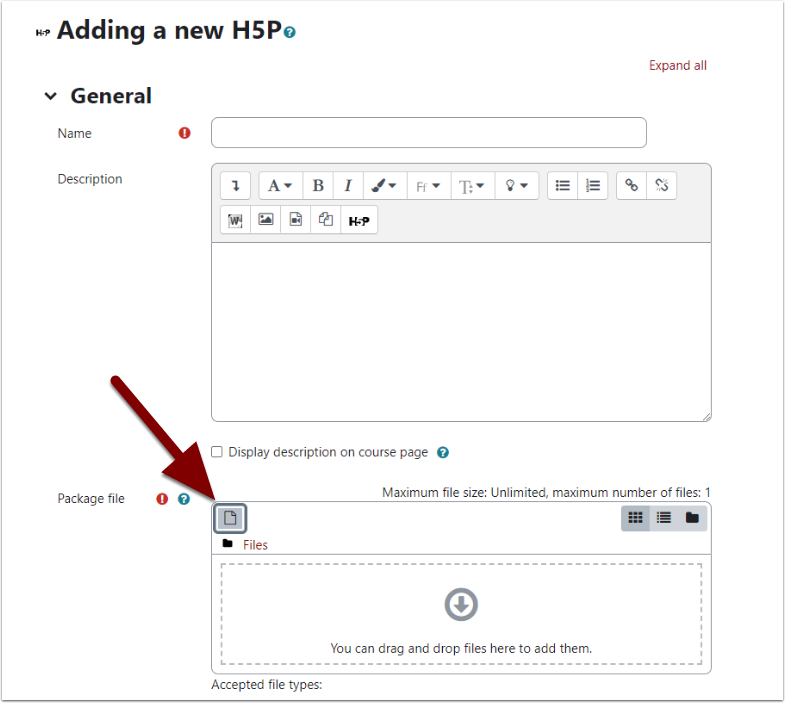The width and height of the screenshot is (785, 703).
Task: Open the paragraph styles A dropdown
Action: tap(280, 186)
